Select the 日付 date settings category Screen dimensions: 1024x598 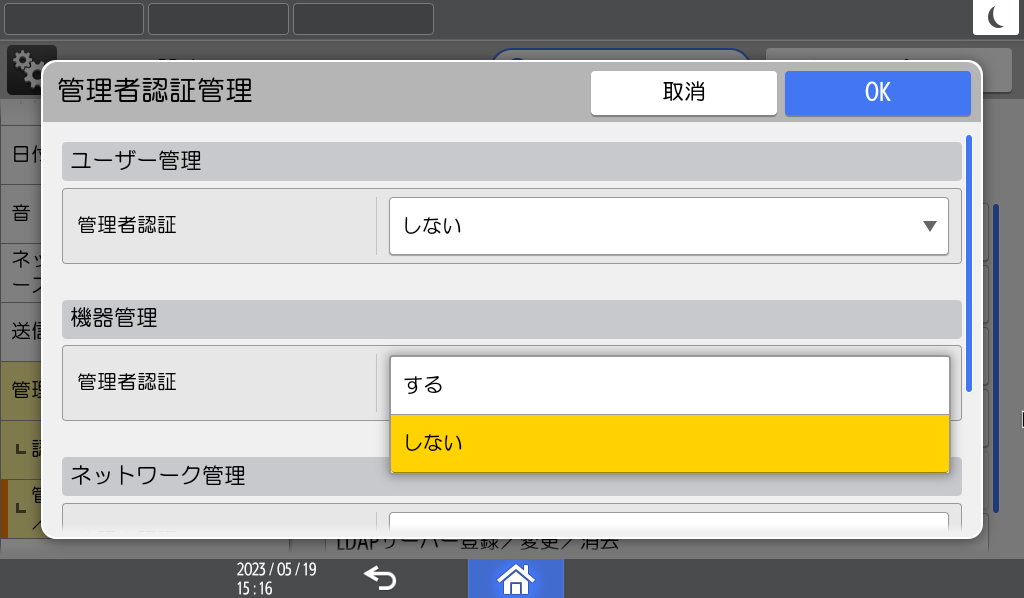click(21, 155)
